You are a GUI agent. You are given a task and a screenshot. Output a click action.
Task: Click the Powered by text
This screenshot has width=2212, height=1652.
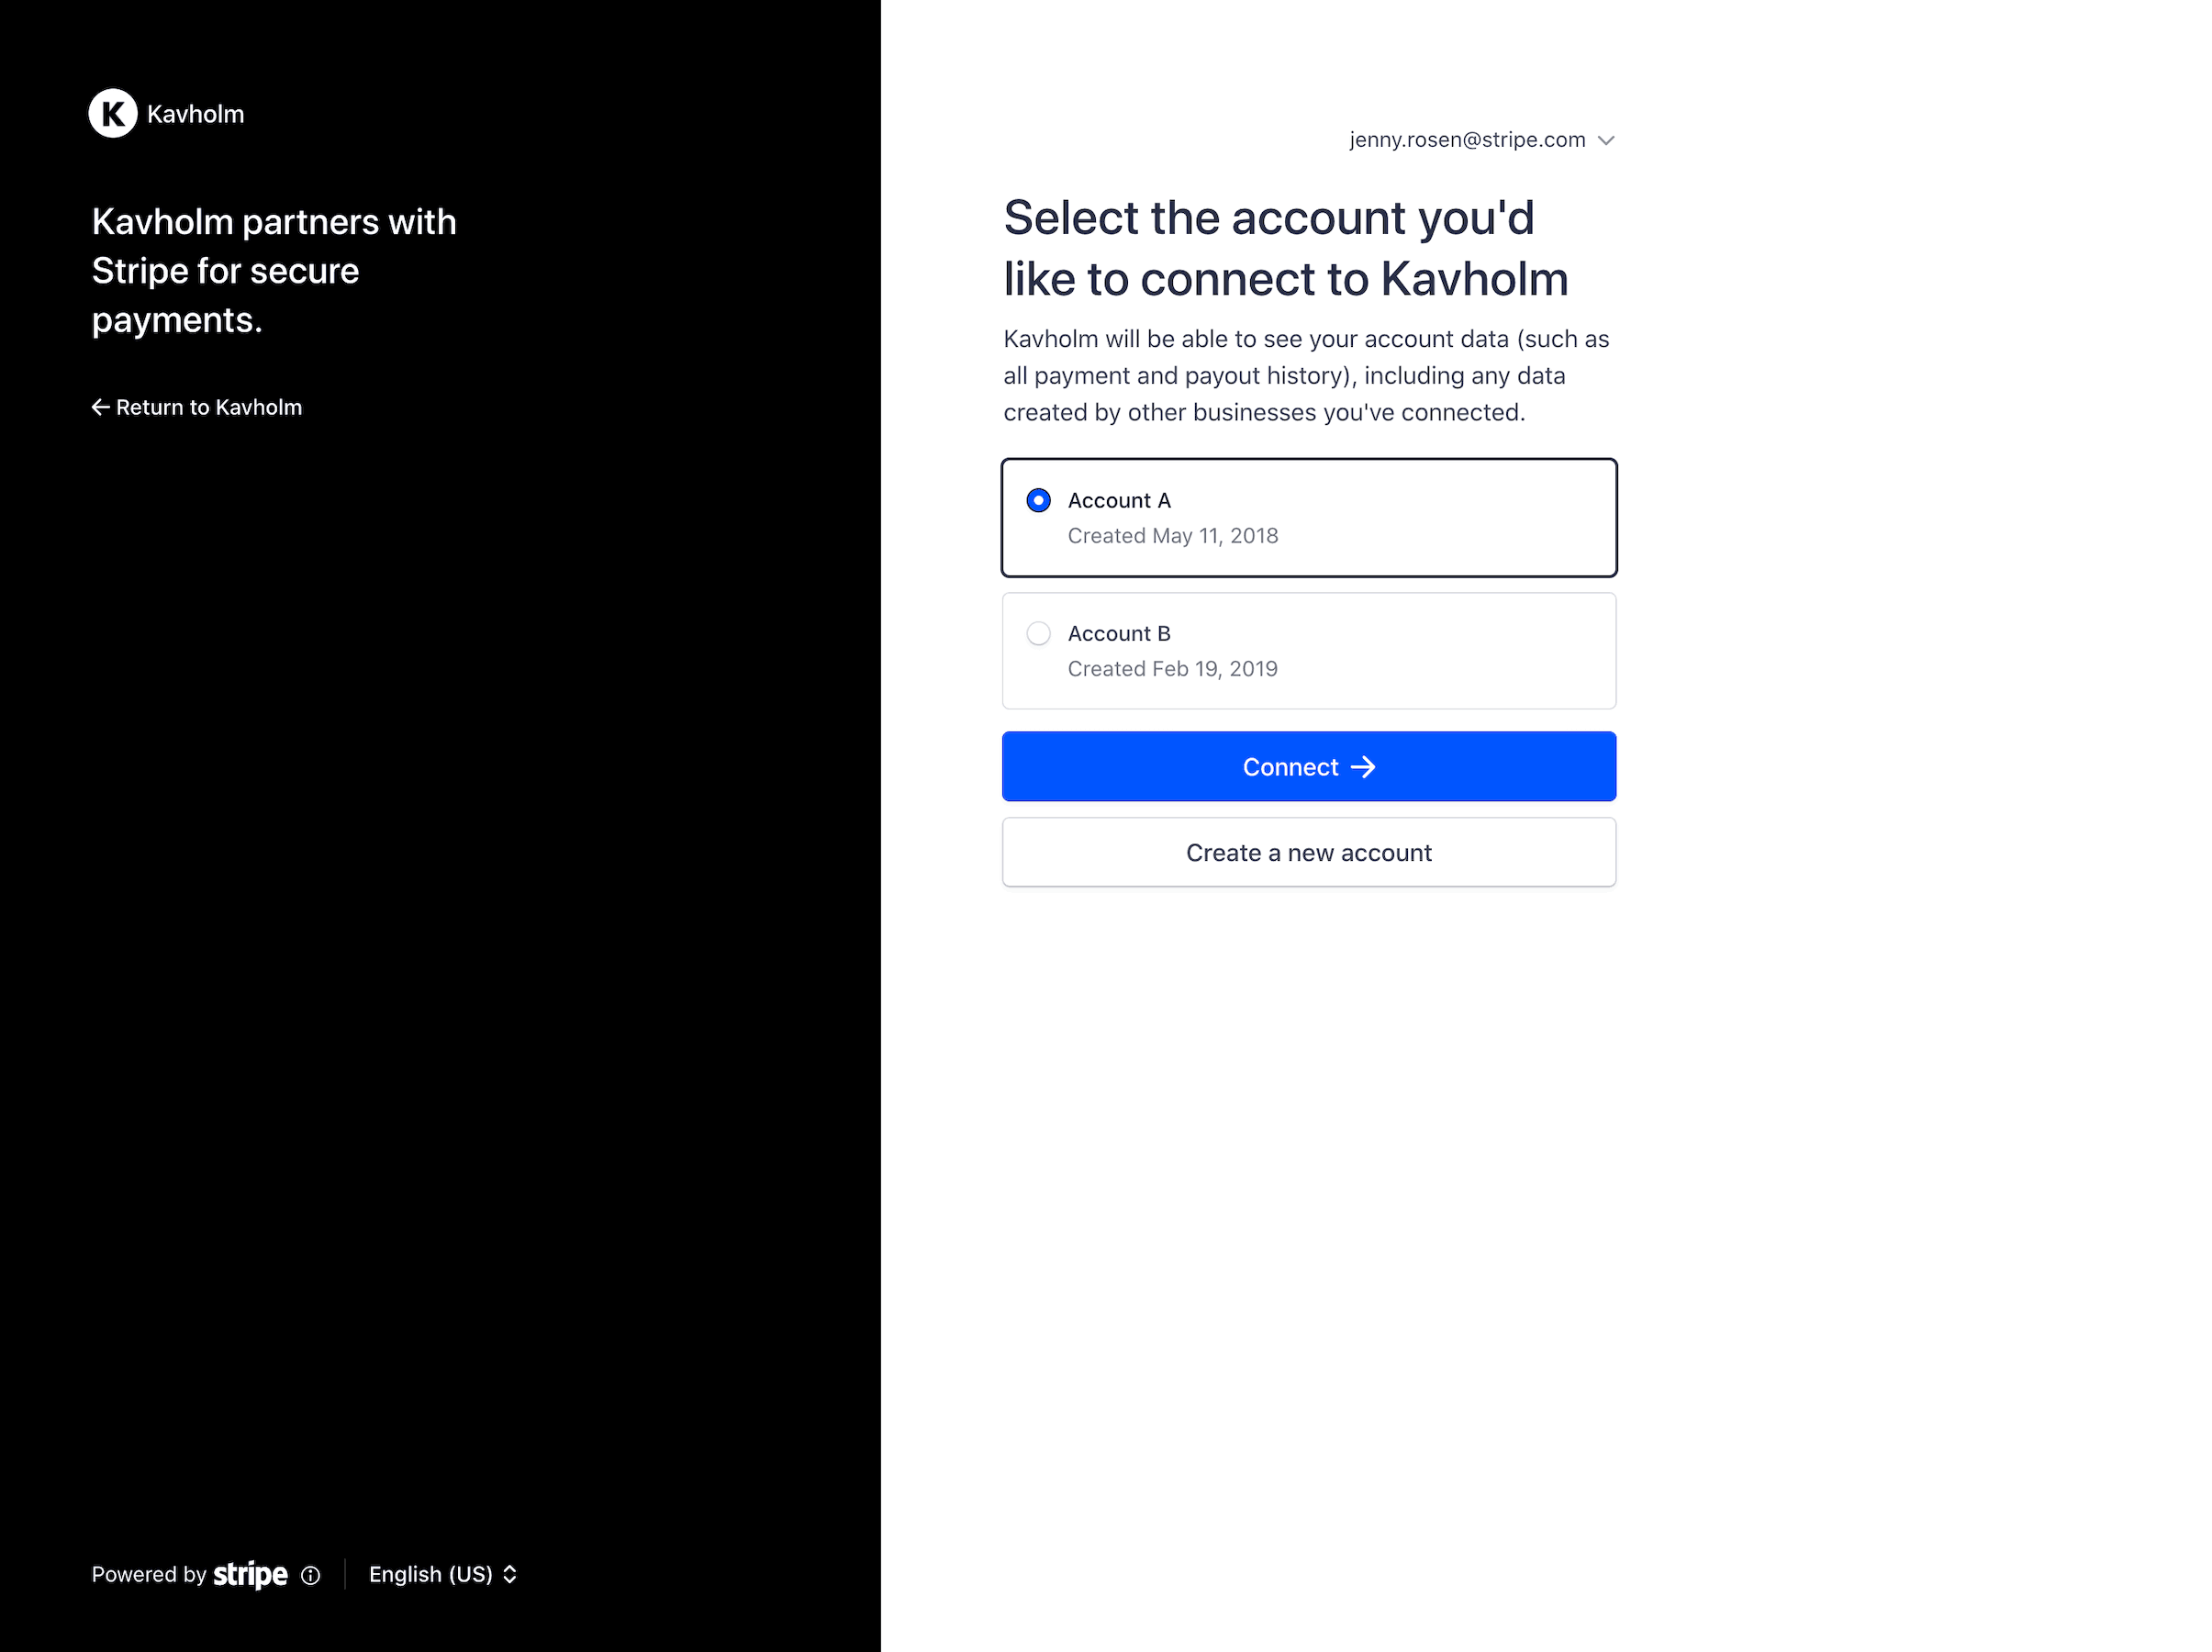(149, 1574)
